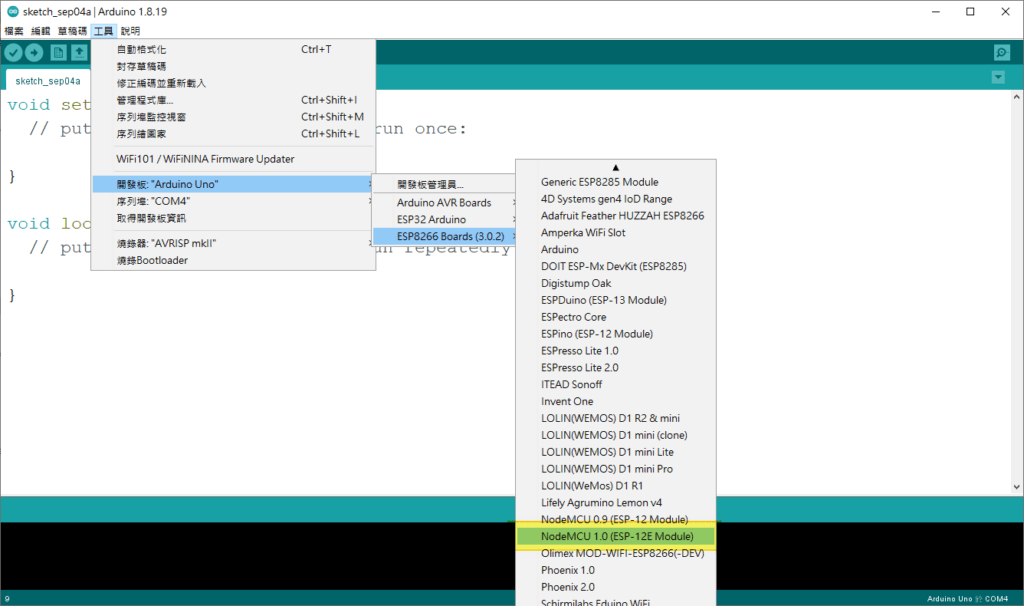The image size is (1024, 606).
Task: Open the Serial Monitor magnifier icon
Action: point(1001,53)
